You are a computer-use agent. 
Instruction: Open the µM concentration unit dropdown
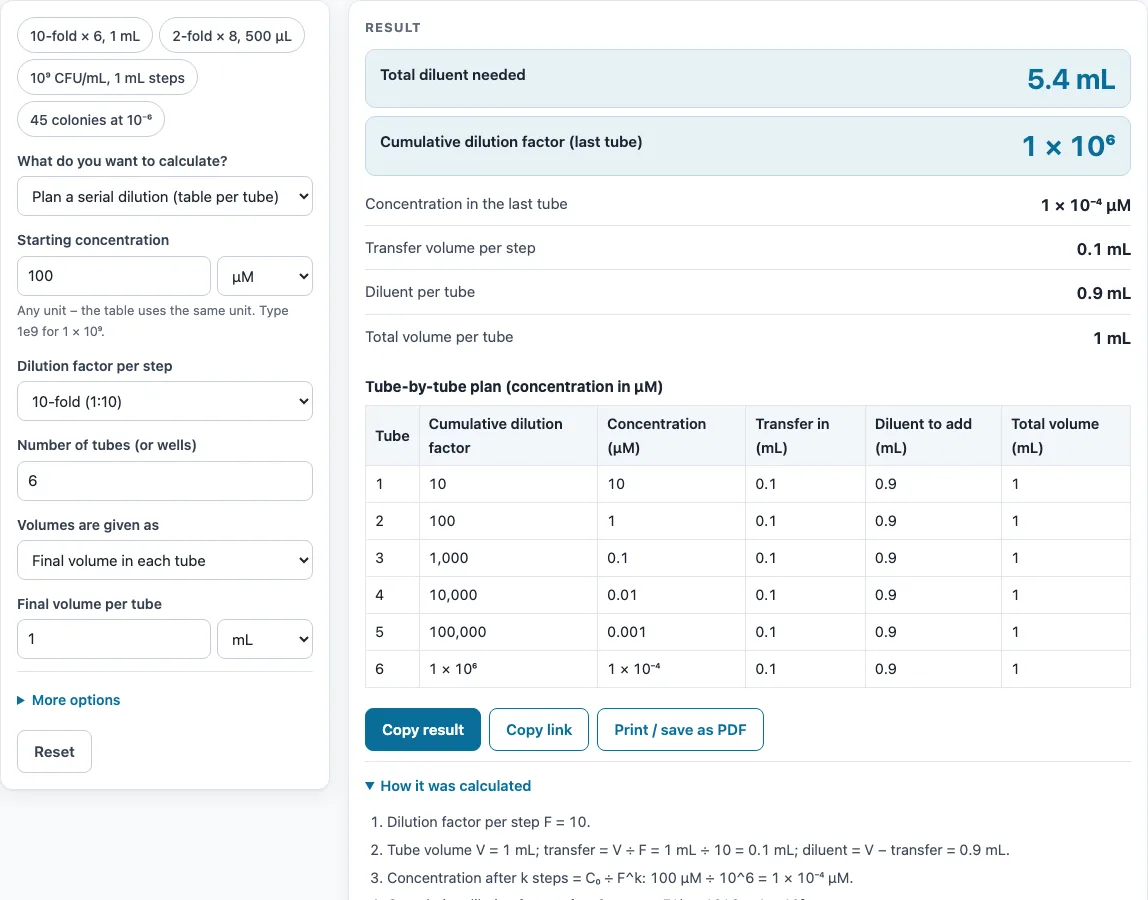coord(265,276)
